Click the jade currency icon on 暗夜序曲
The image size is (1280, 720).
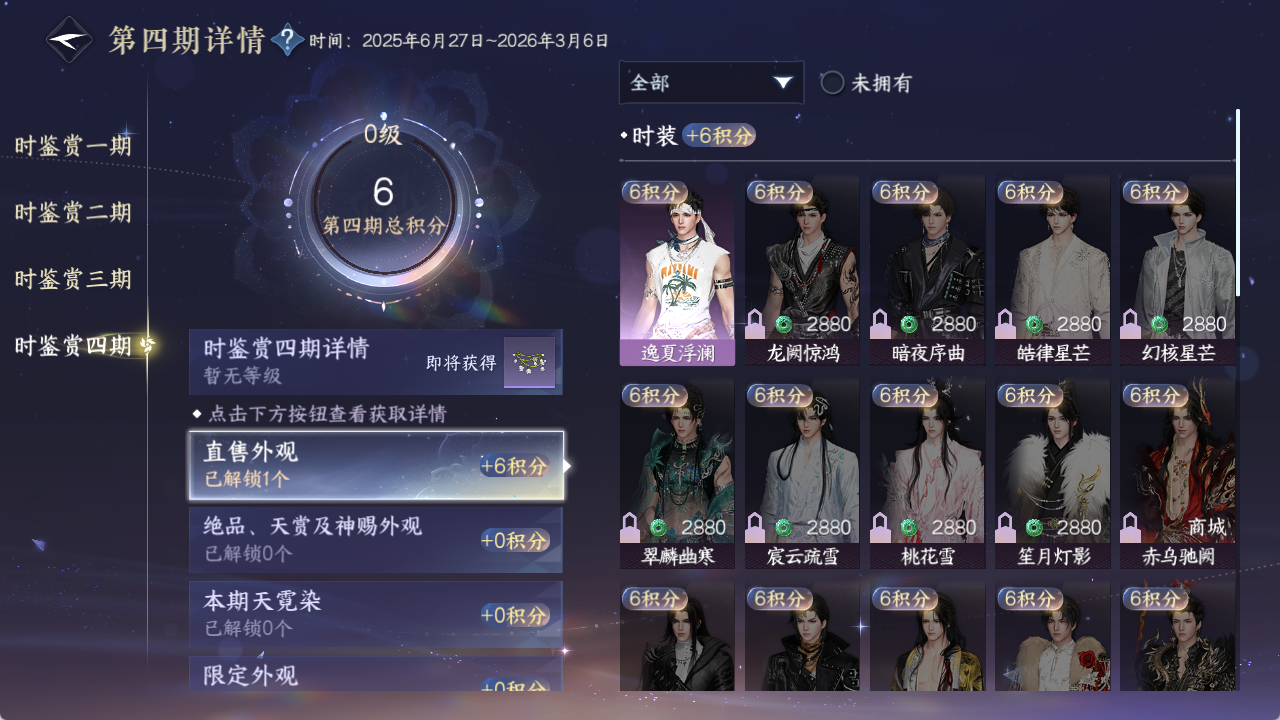[x=909, y=324]
